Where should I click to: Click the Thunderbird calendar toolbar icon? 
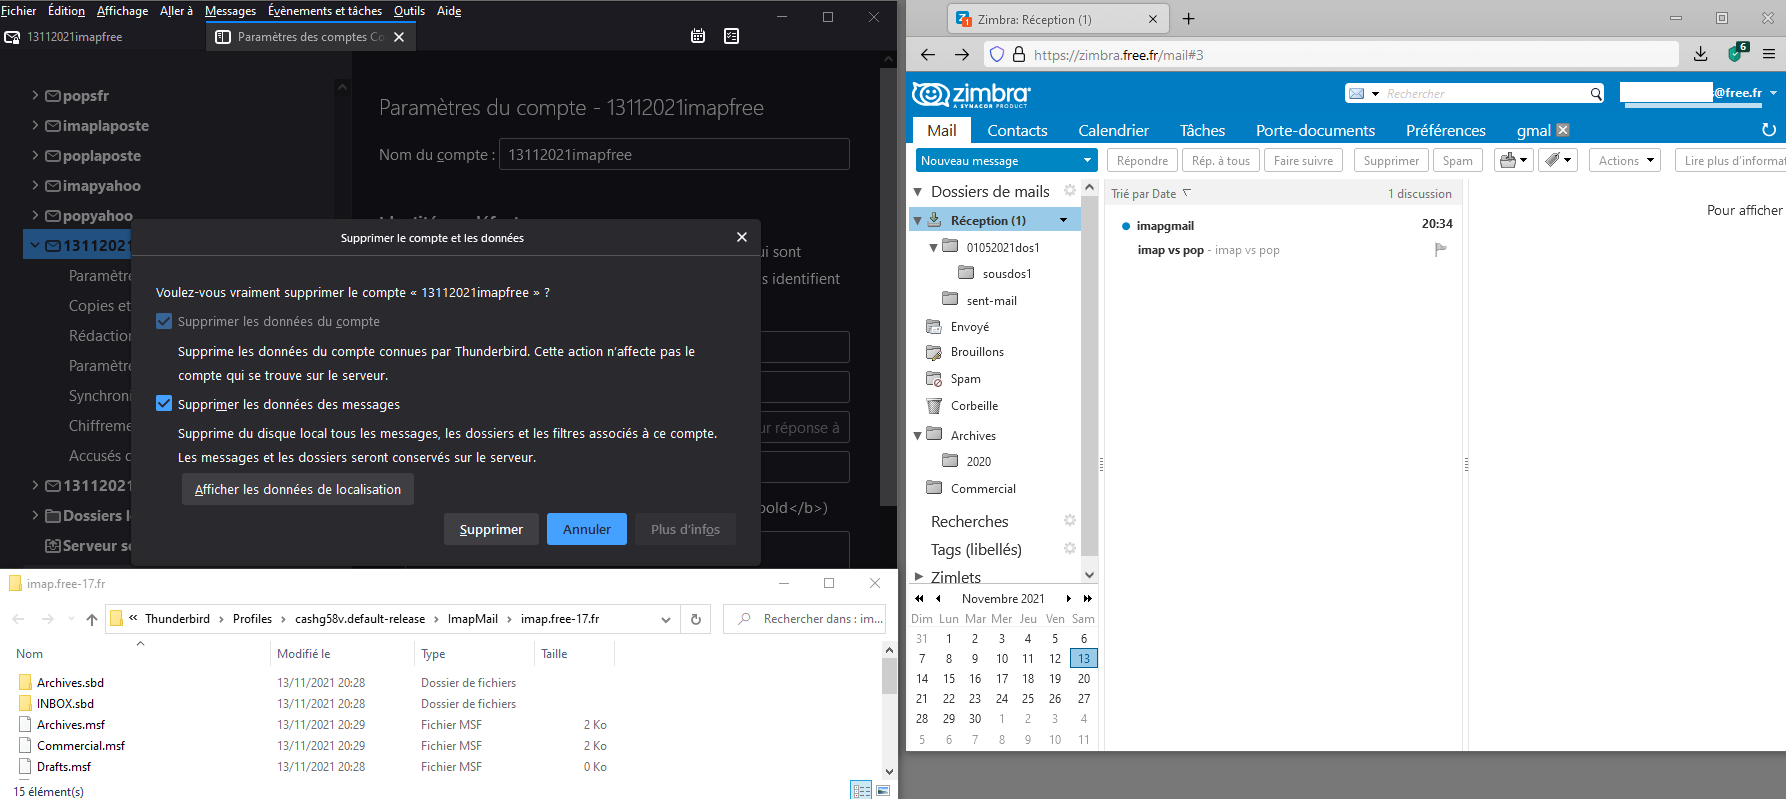[x=698, y=36]
